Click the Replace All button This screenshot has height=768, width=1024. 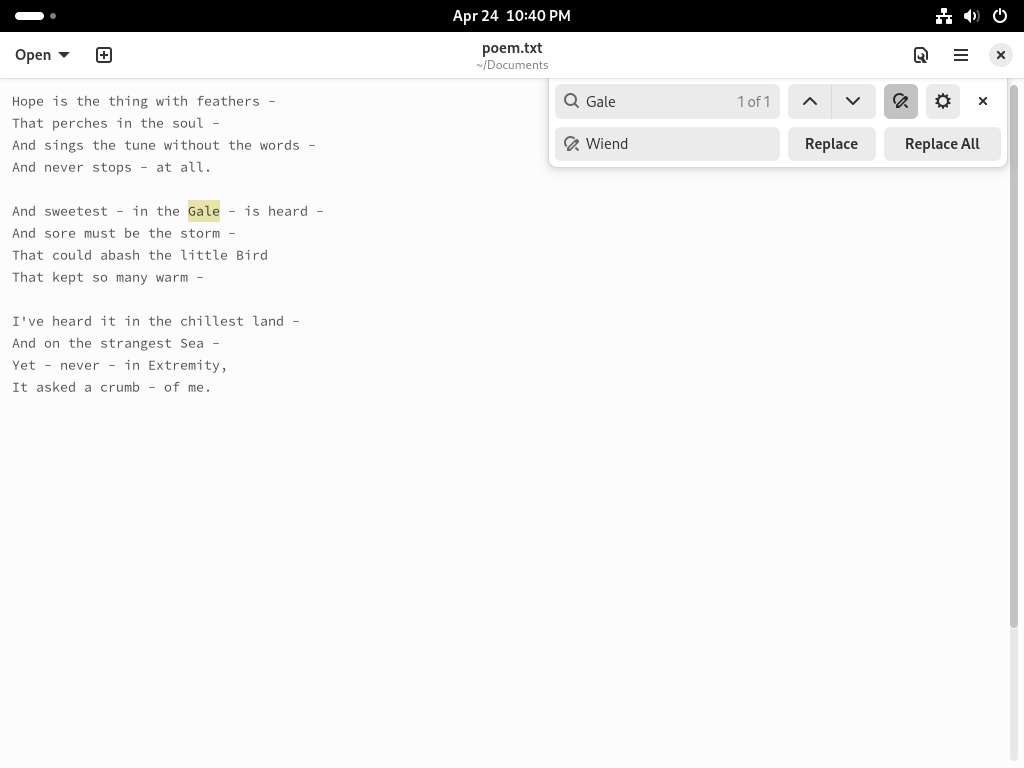[x=942, y=144]
